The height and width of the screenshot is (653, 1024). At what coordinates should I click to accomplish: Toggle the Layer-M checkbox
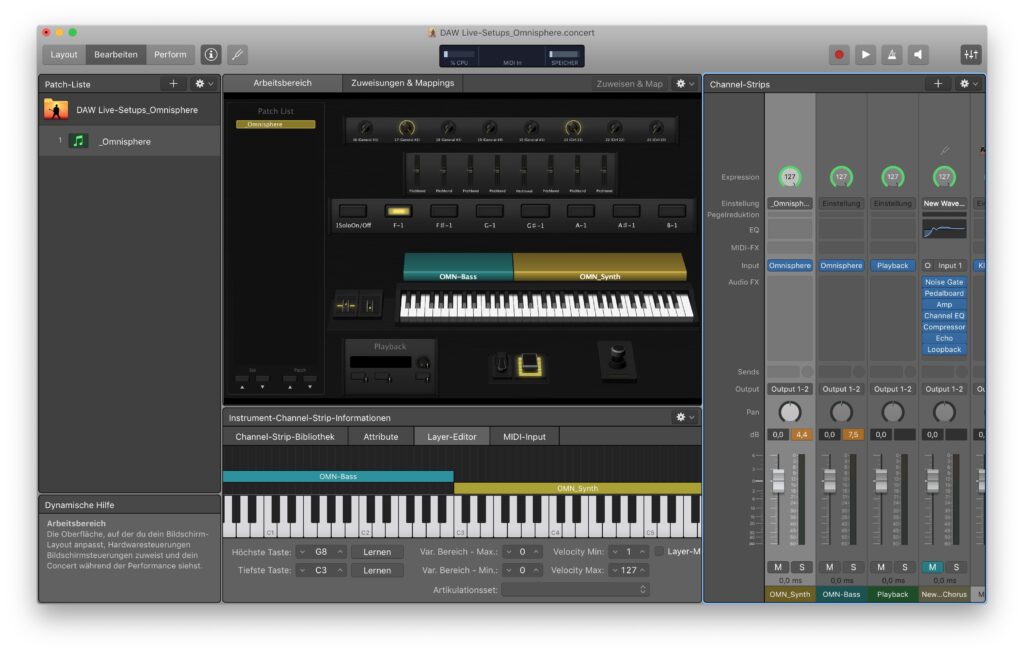(x=660, y=551)
